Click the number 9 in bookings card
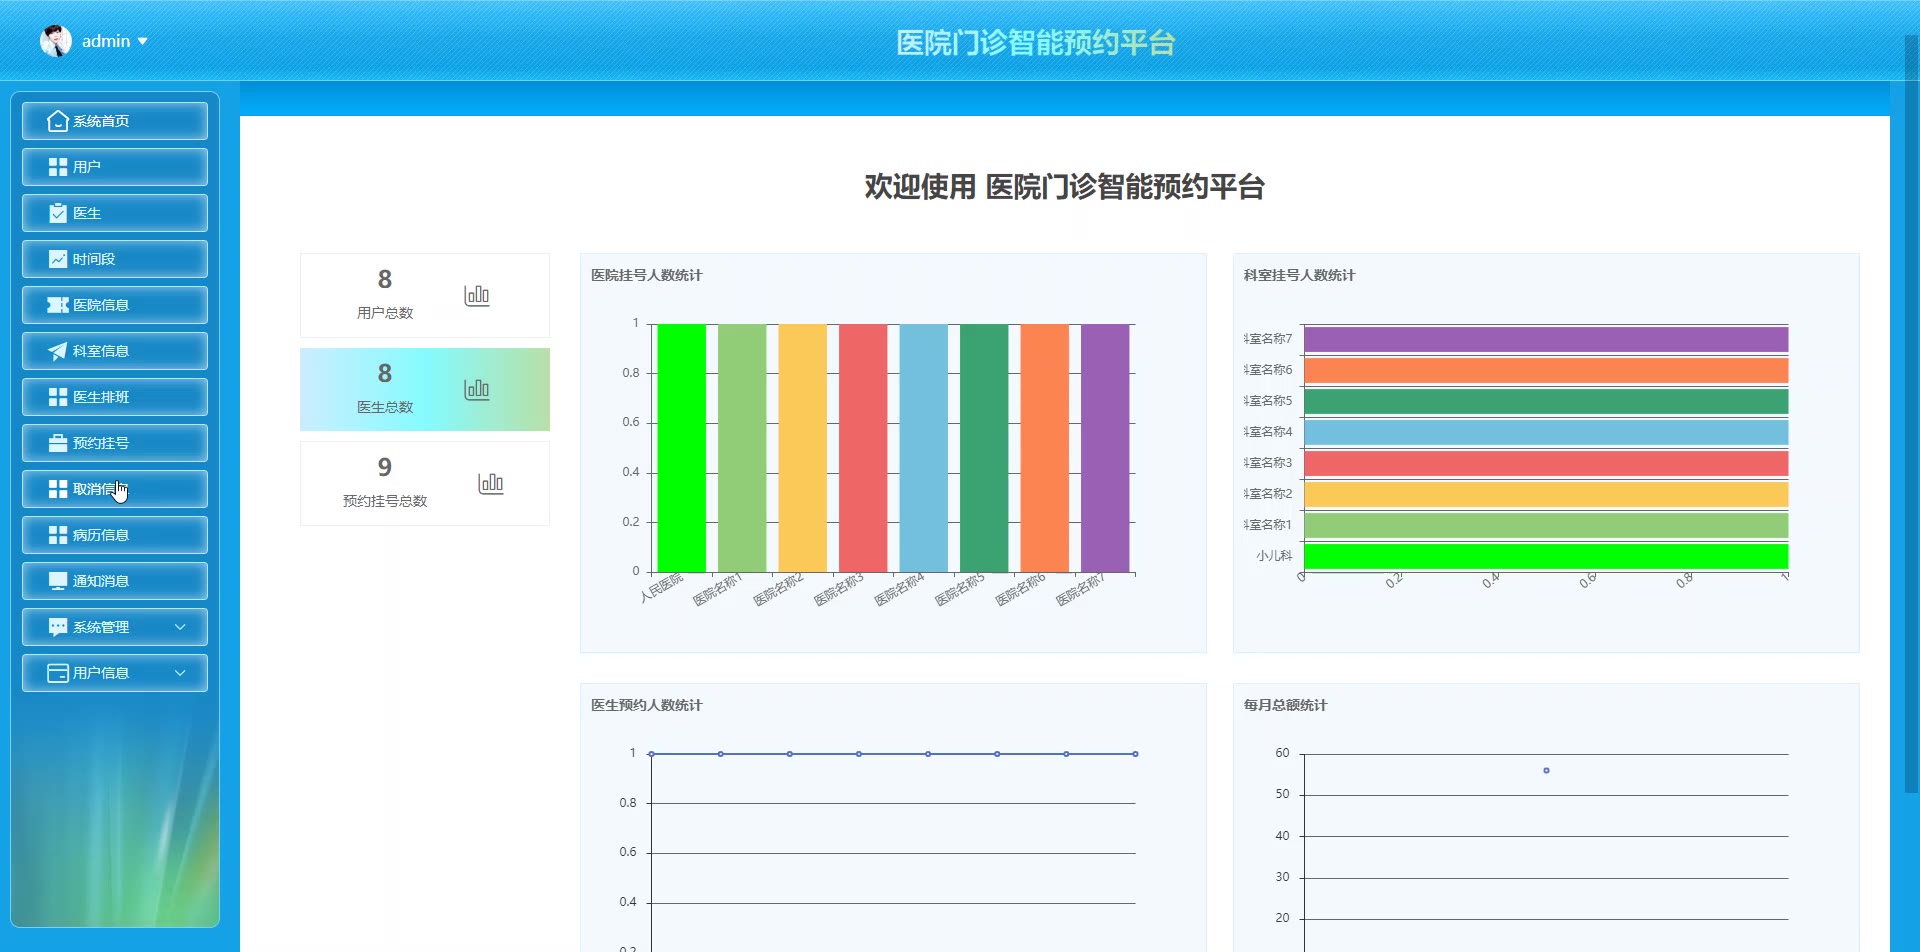The image size is (1920, 952). click(x=385, y=467)
